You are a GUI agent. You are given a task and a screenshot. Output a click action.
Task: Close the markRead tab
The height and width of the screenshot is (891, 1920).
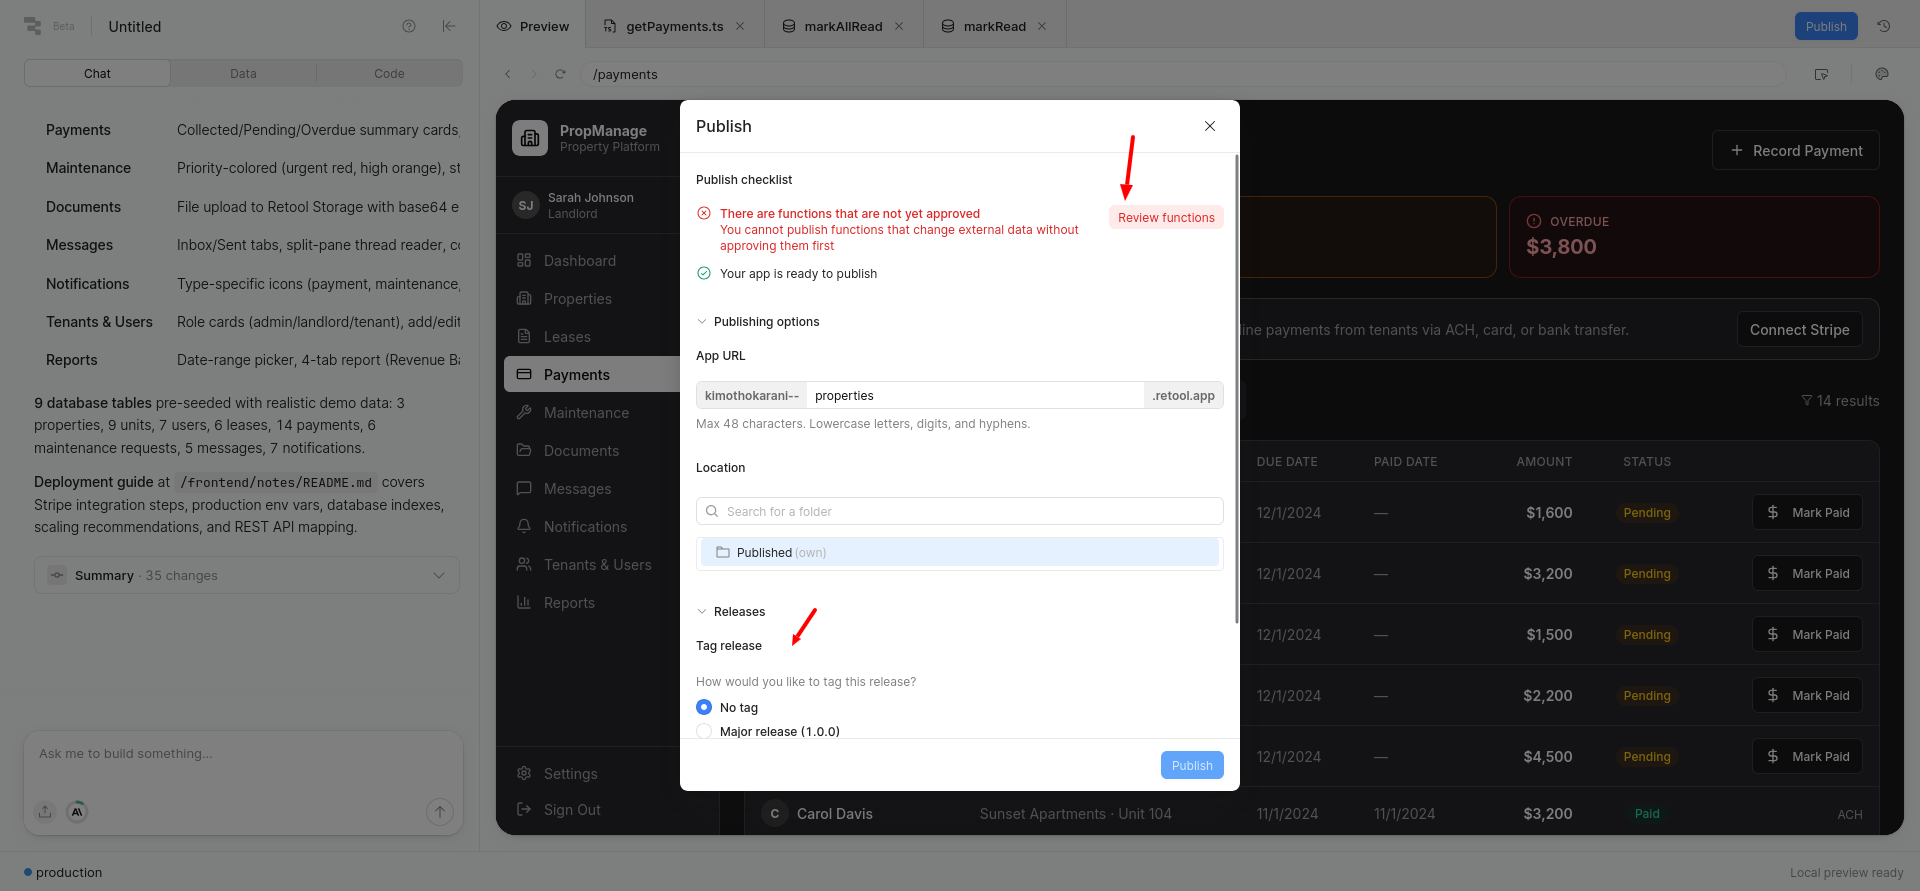click(1042, 26)
